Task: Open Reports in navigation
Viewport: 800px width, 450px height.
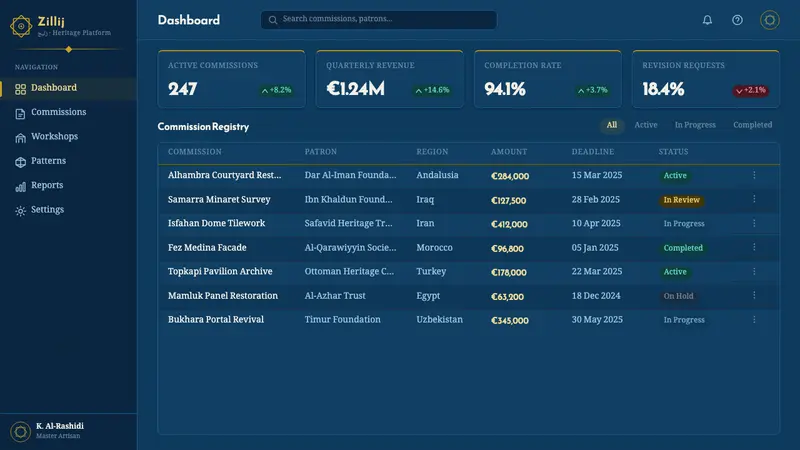Action: (68, 186)
